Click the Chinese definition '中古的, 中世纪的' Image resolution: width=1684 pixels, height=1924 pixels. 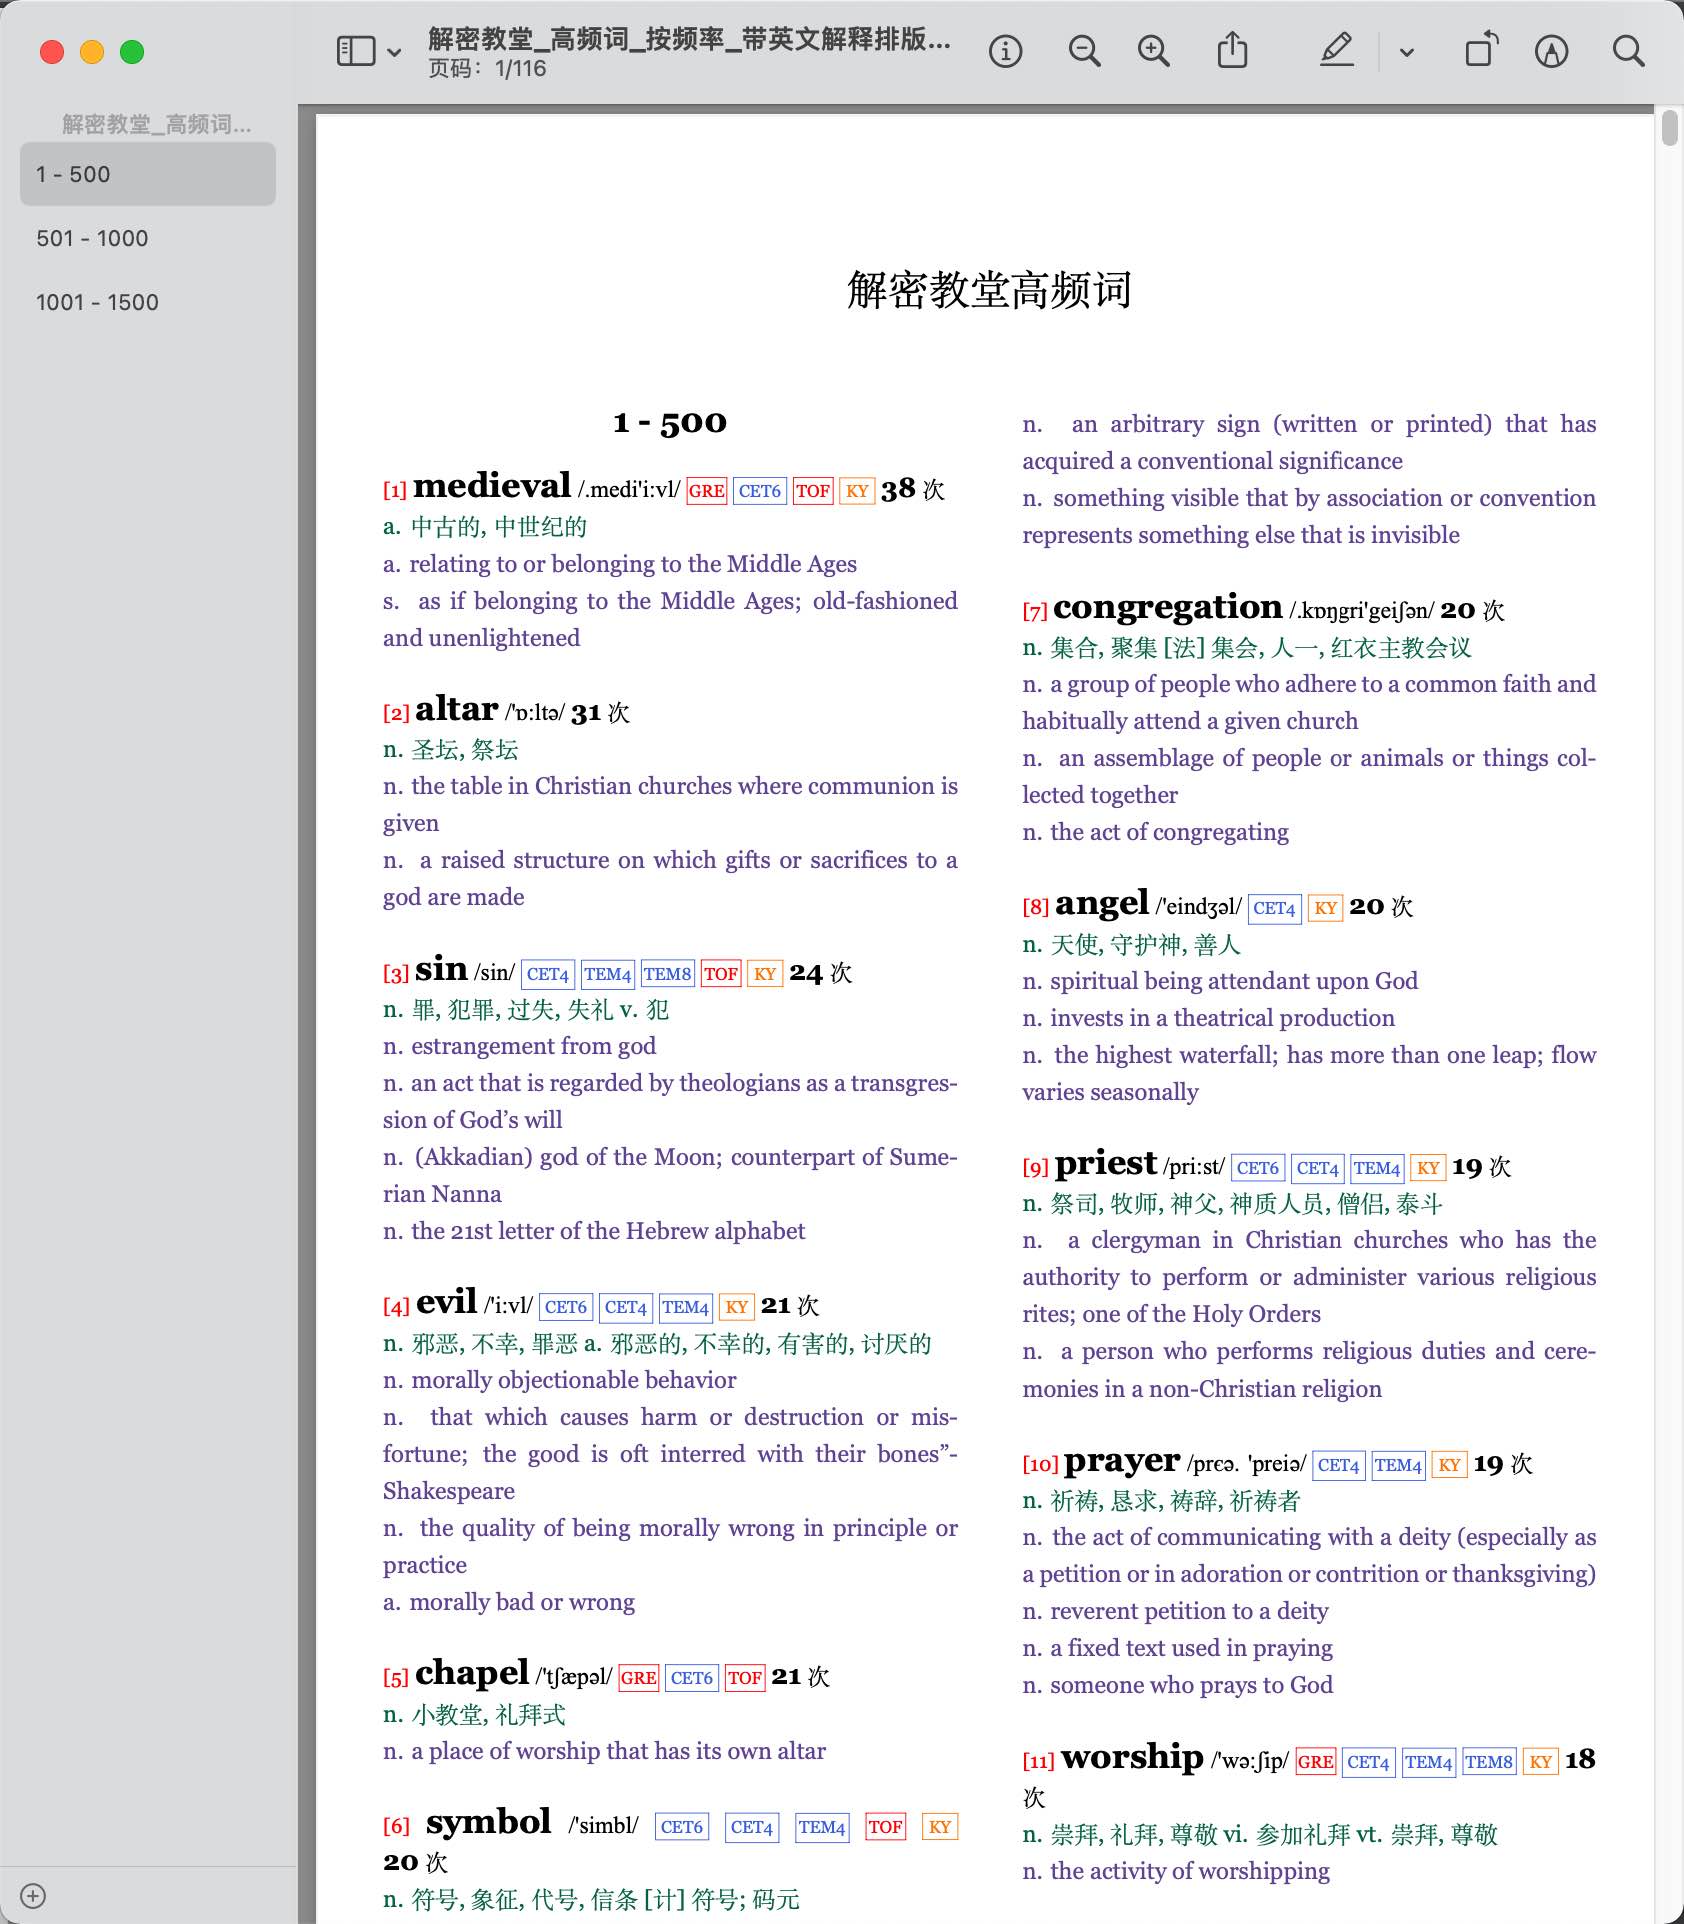pos(499,527)
